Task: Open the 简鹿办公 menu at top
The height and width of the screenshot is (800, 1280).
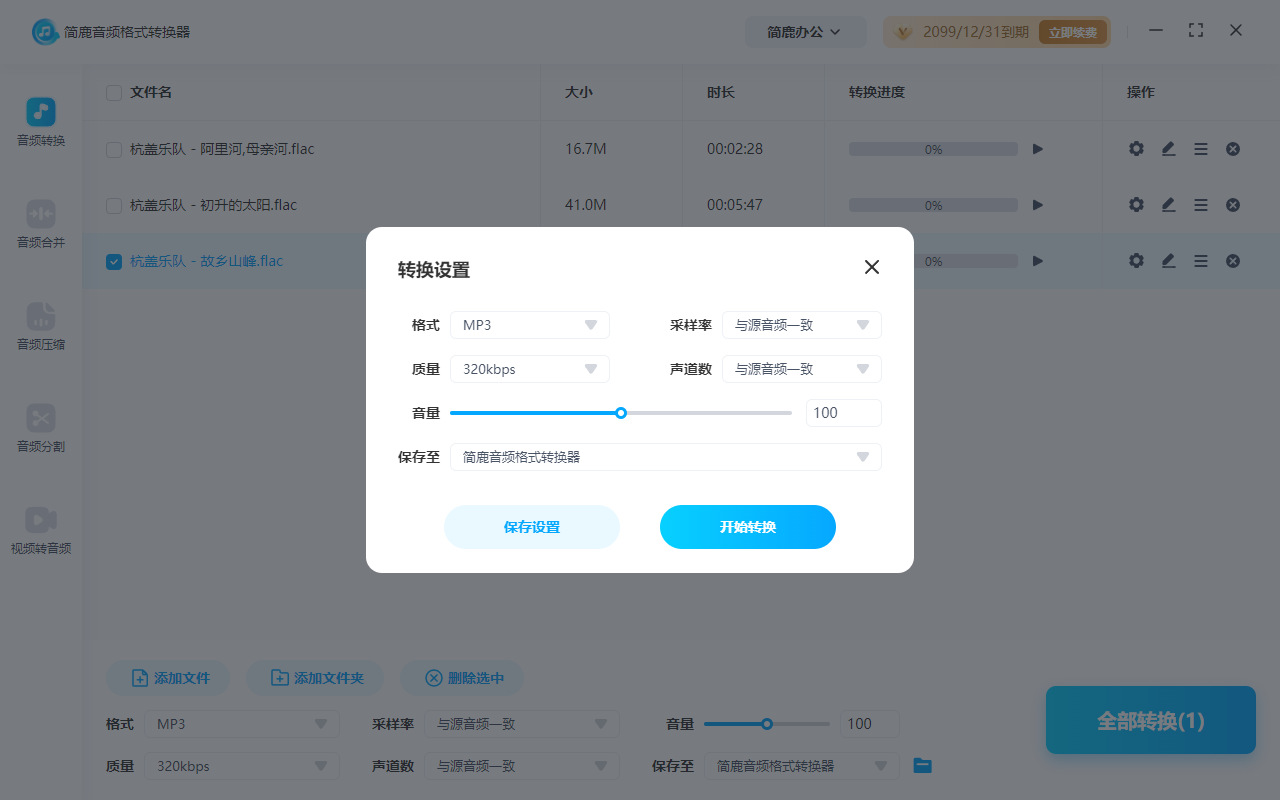Action: (806, 31)
